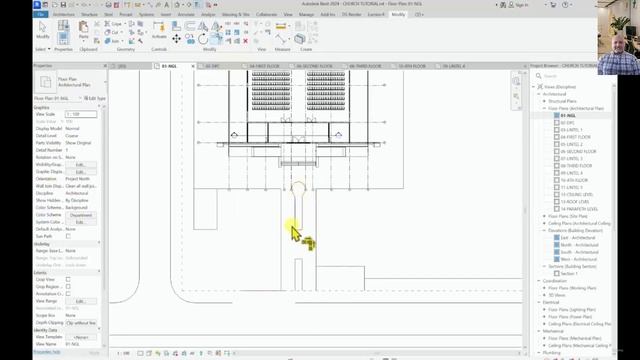Select the Trim/Extend to Corner tool
Screen dimensions: 640x360
216,39
